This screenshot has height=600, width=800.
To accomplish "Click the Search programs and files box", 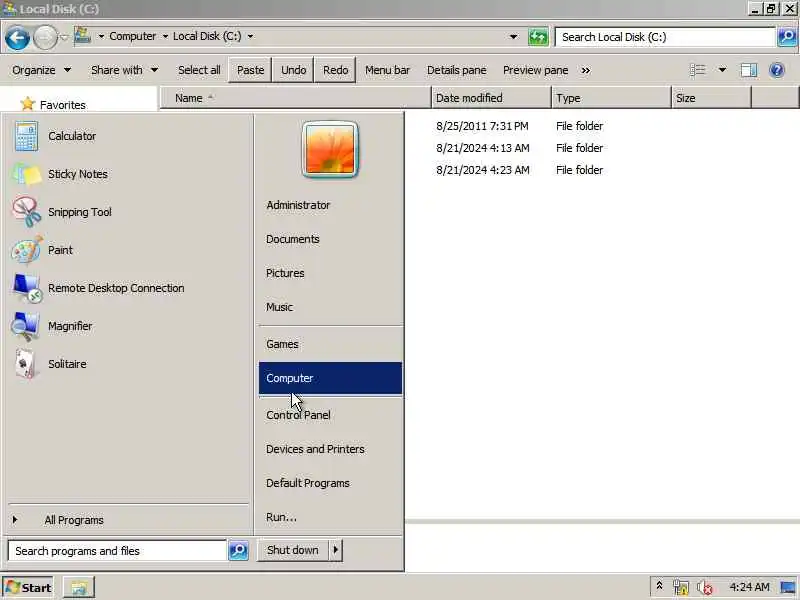I will click(117, 551).
